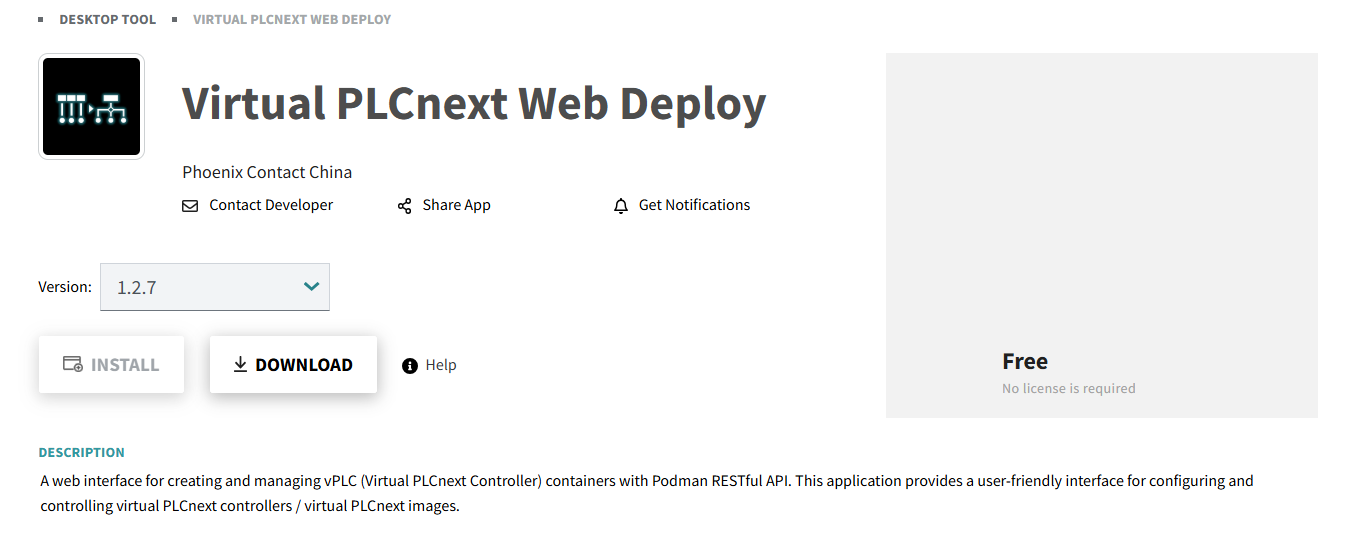Click the chevron arrow in the version selector
Image resolution: width=1348 pixels, height=548 pixels.
coord(311,287)
